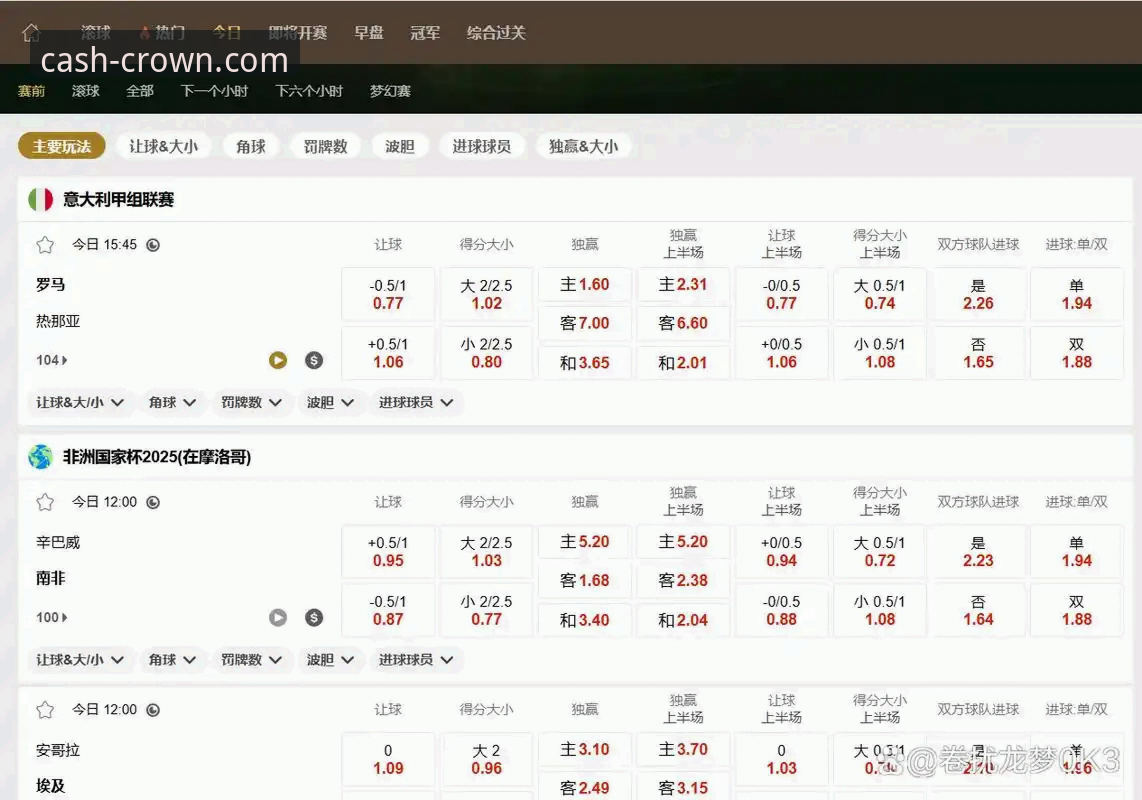The height and width of the screenshot is (800, 1142).
Task: Star the 辛巴威 vs 南非 match
Action: (44, 502)
